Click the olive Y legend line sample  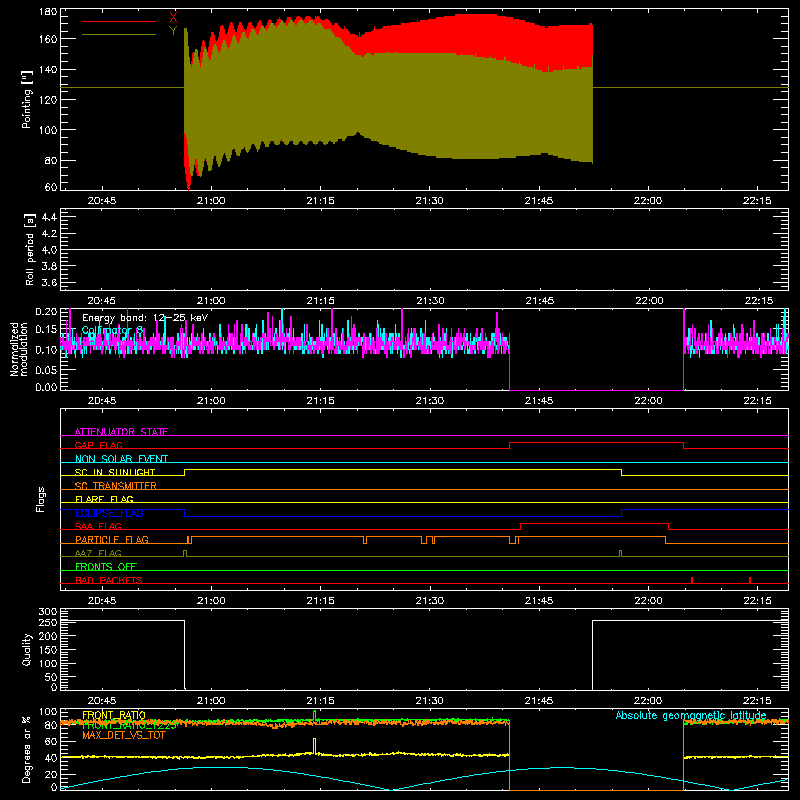point(119,35)
